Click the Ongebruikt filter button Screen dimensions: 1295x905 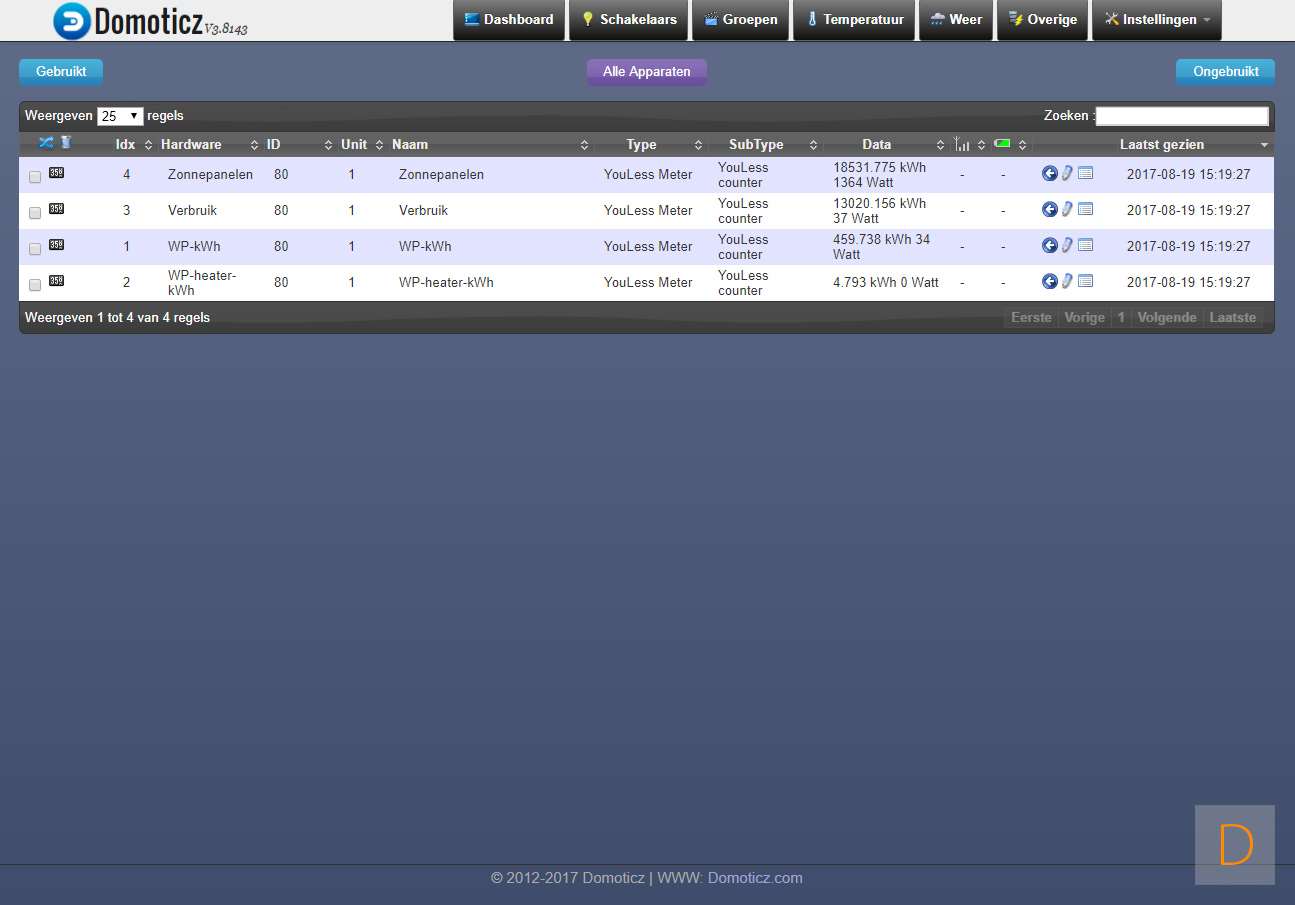coord(1225,72)
